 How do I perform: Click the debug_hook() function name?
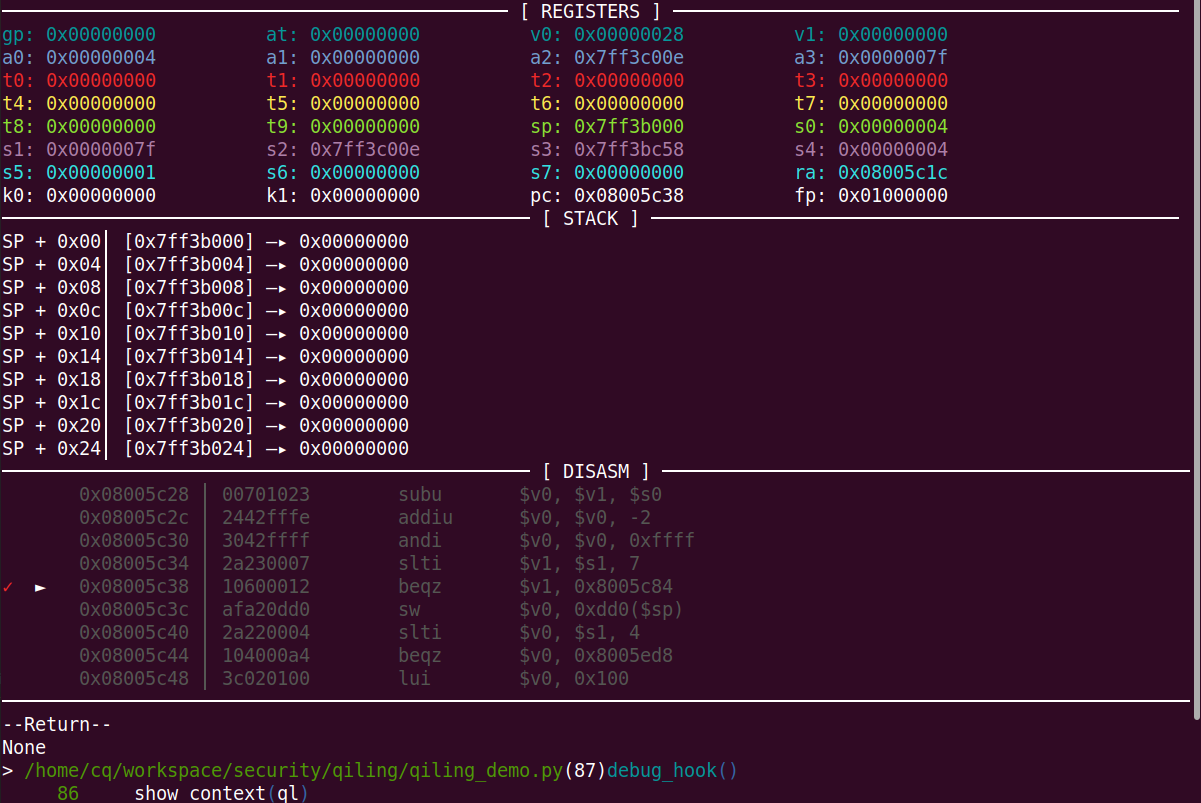pos(671,771)
